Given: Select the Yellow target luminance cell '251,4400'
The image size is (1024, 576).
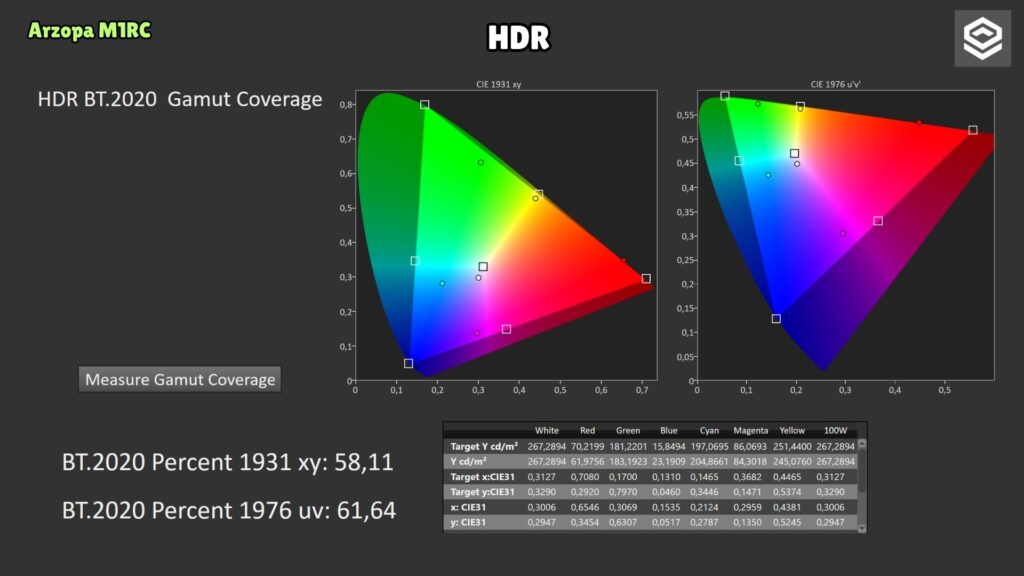Looking at the screenshot, I should pyautogui.click(x=792, y=446).
